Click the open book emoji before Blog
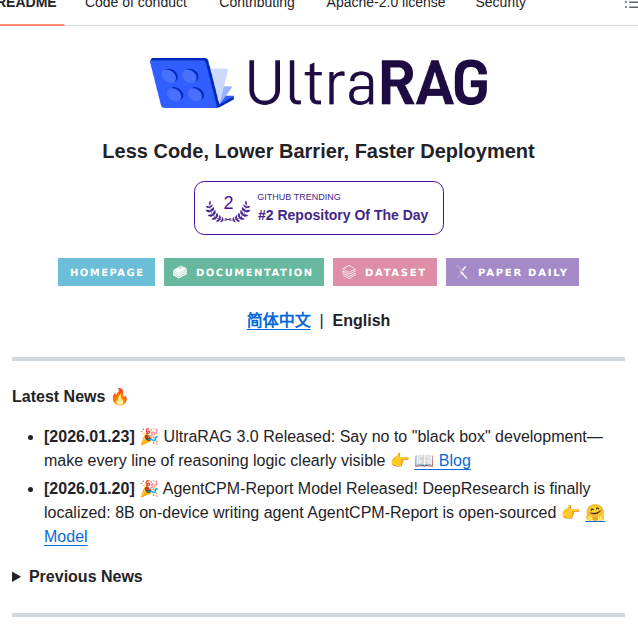Image resolution: width=638 pixels, height=638 pixels. click(x=424, y=461)
